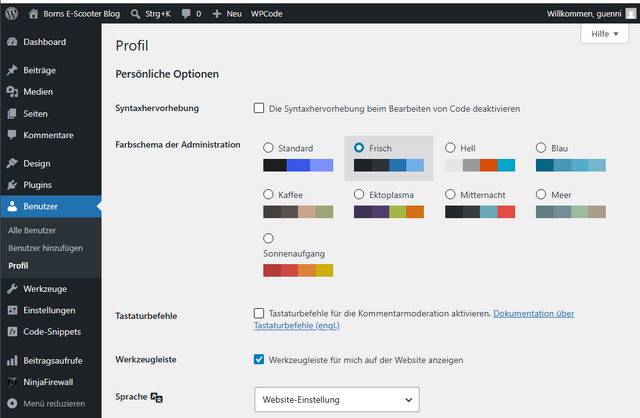Click the Dashboard gauge icon

click(12, 42)
